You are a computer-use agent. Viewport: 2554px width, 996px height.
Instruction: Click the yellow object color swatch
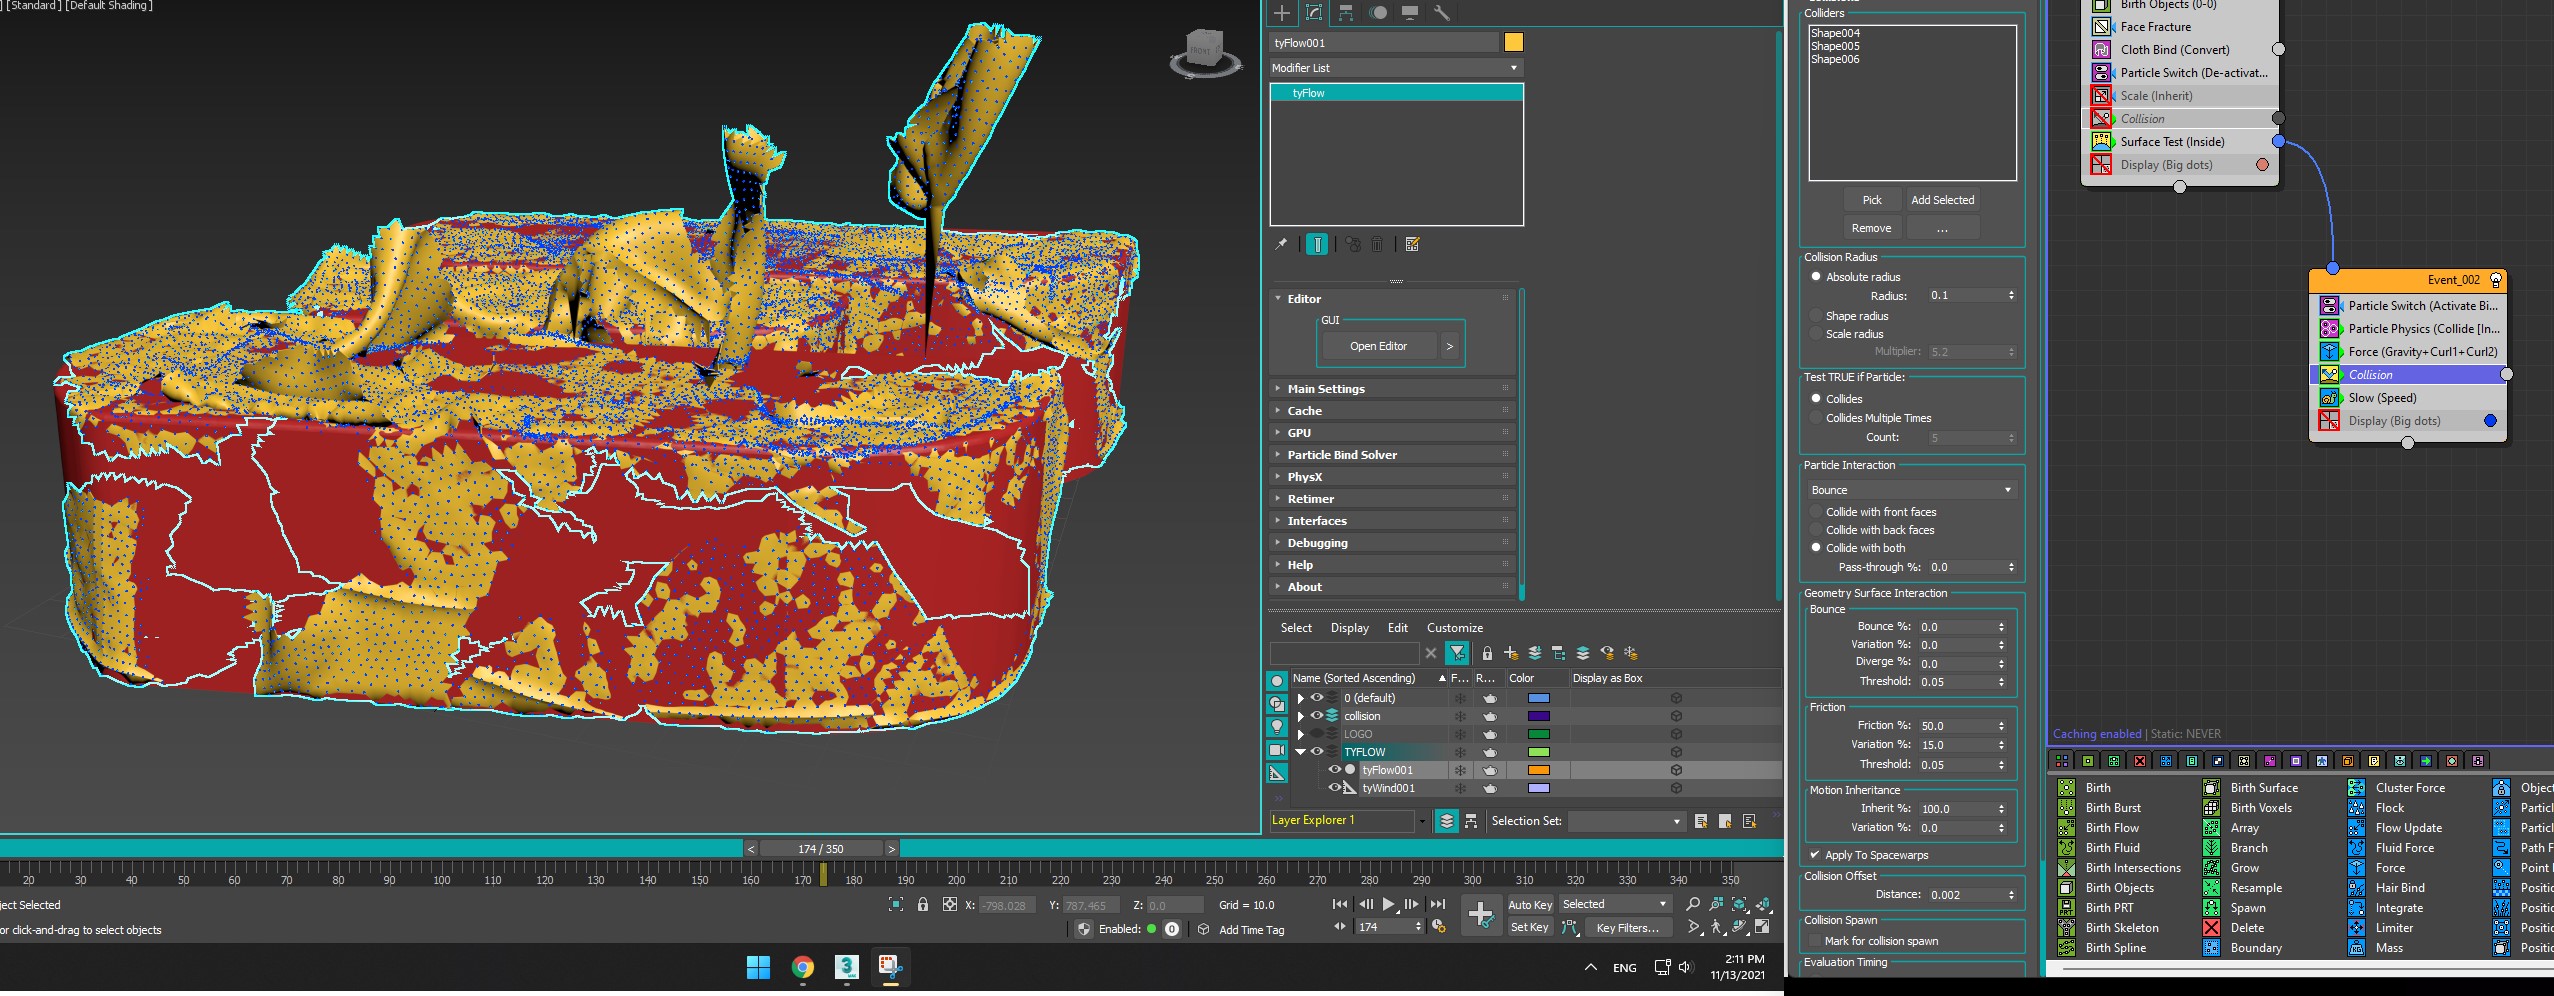click(1513, 42)
